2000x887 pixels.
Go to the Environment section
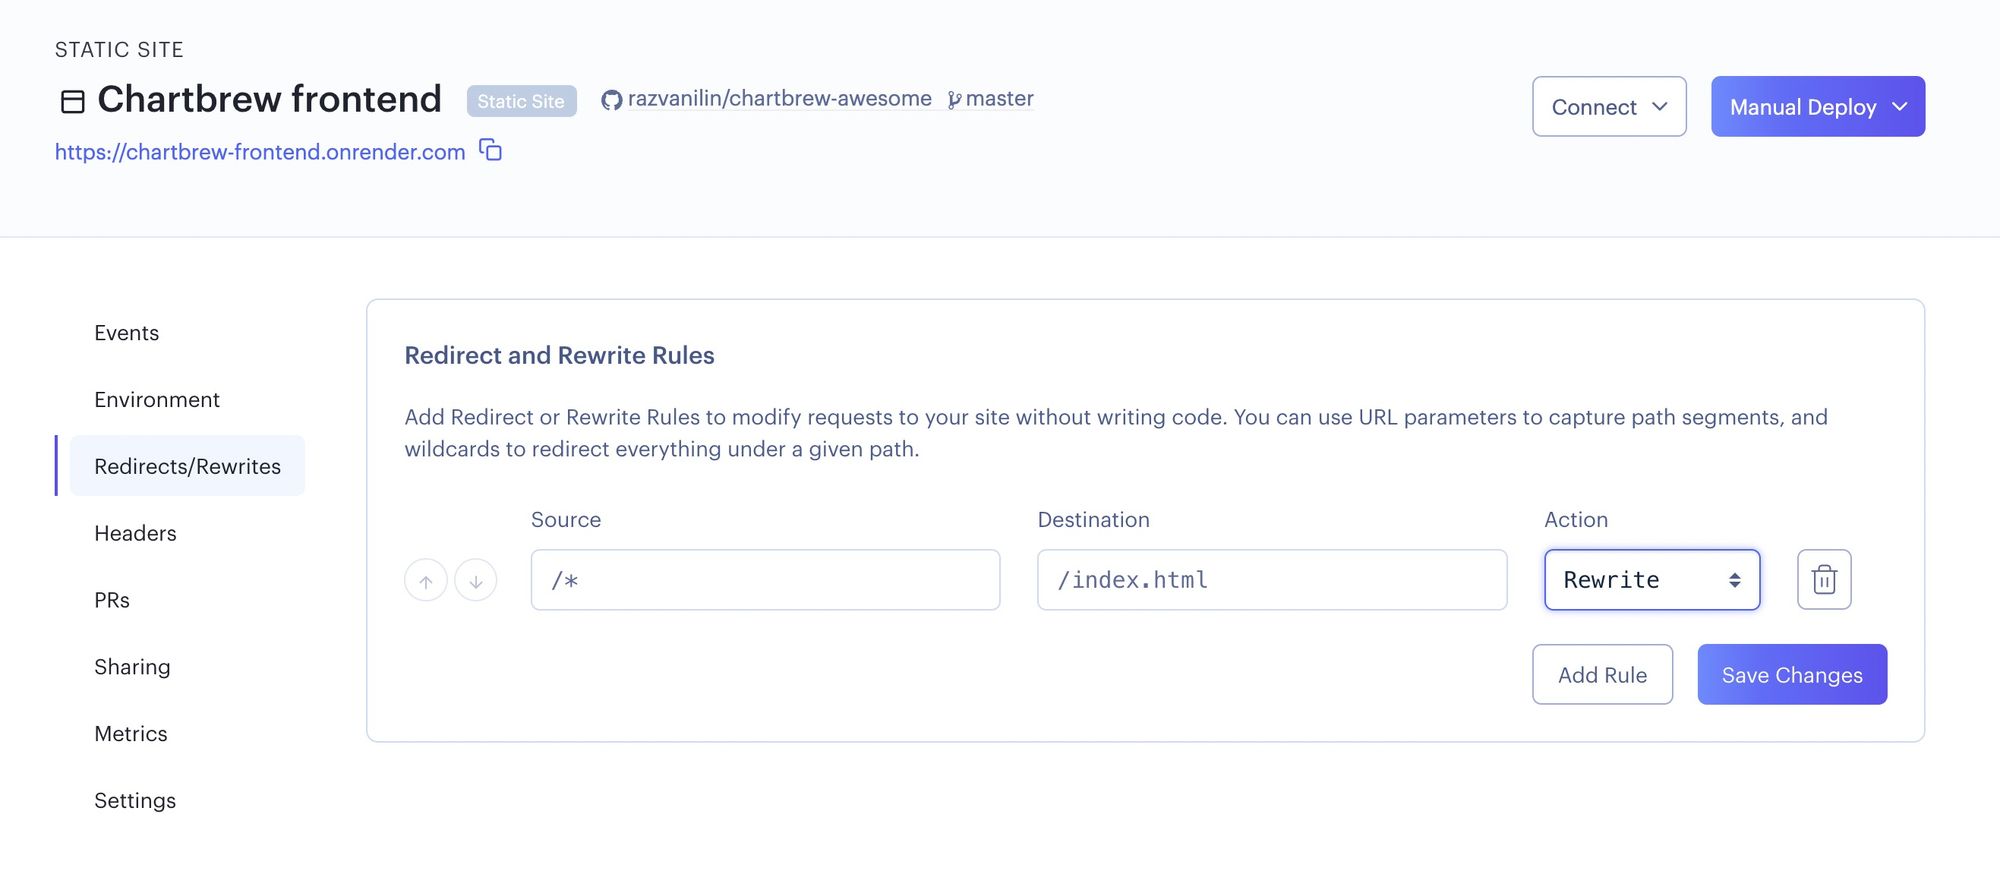[157, 399]
